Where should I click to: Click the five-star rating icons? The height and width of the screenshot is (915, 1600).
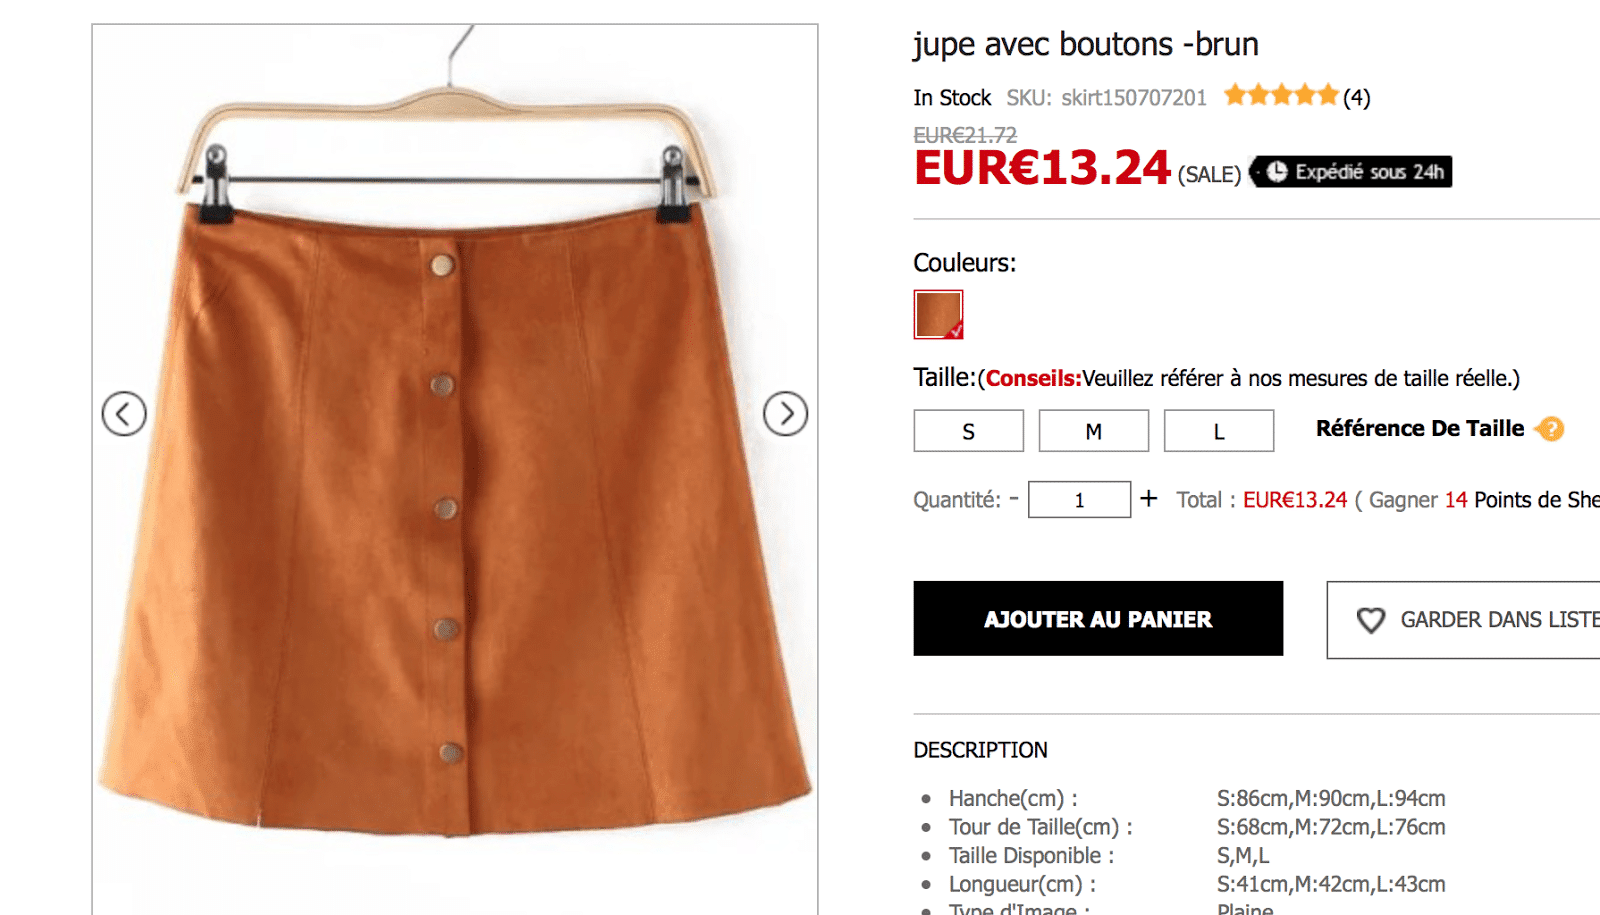pos(1281,95)
